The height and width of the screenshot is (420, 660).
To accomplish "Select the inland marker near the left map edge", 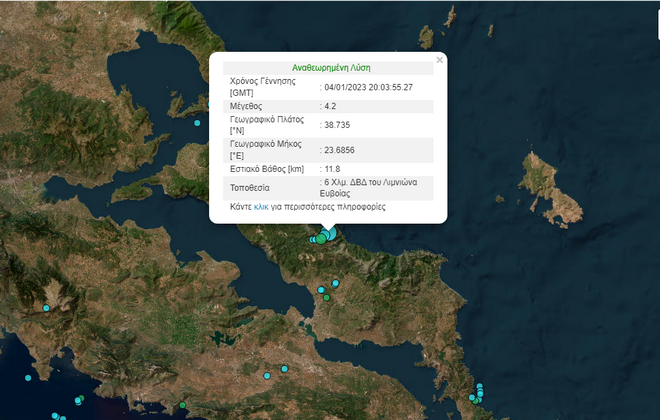I will pyautogui.click(x=46, y=308).
